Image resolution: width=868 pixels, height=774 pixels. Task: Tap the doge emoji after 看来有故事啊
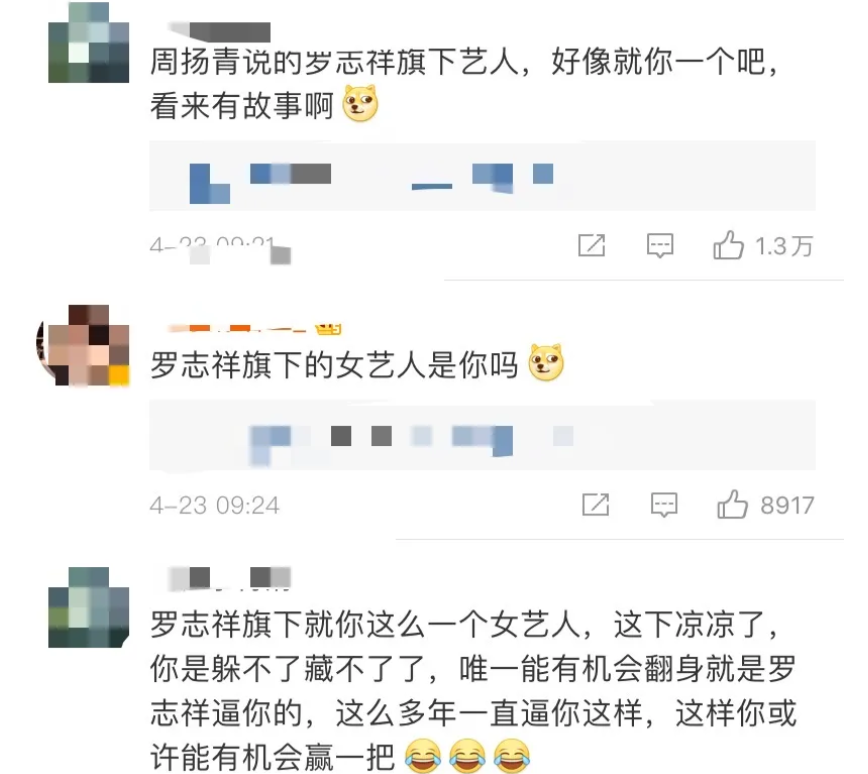360,104
